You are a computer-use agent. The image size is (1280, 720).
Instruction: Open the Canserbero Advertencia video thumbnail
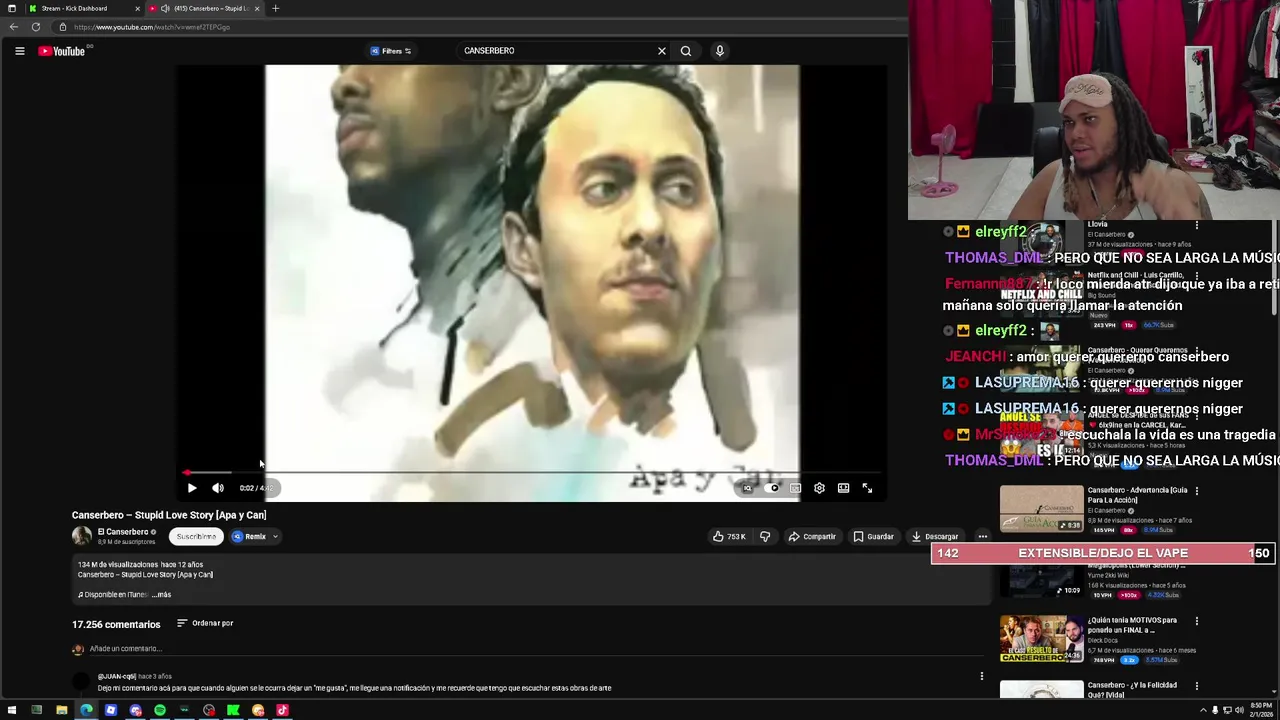click(1041, 509)
